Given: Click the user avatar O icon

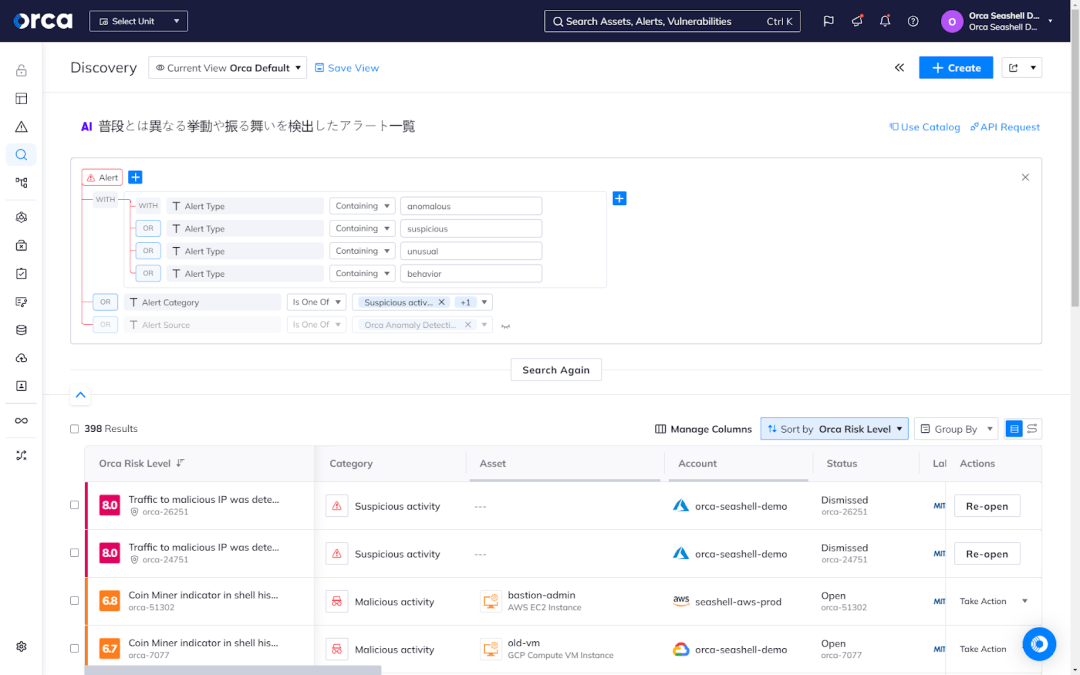Looking at the screenshot, I should (952, 21).
